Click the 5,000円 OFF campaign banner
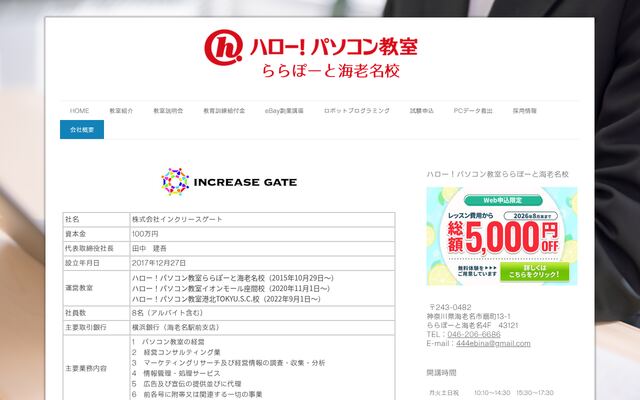 tap(502, 236)
